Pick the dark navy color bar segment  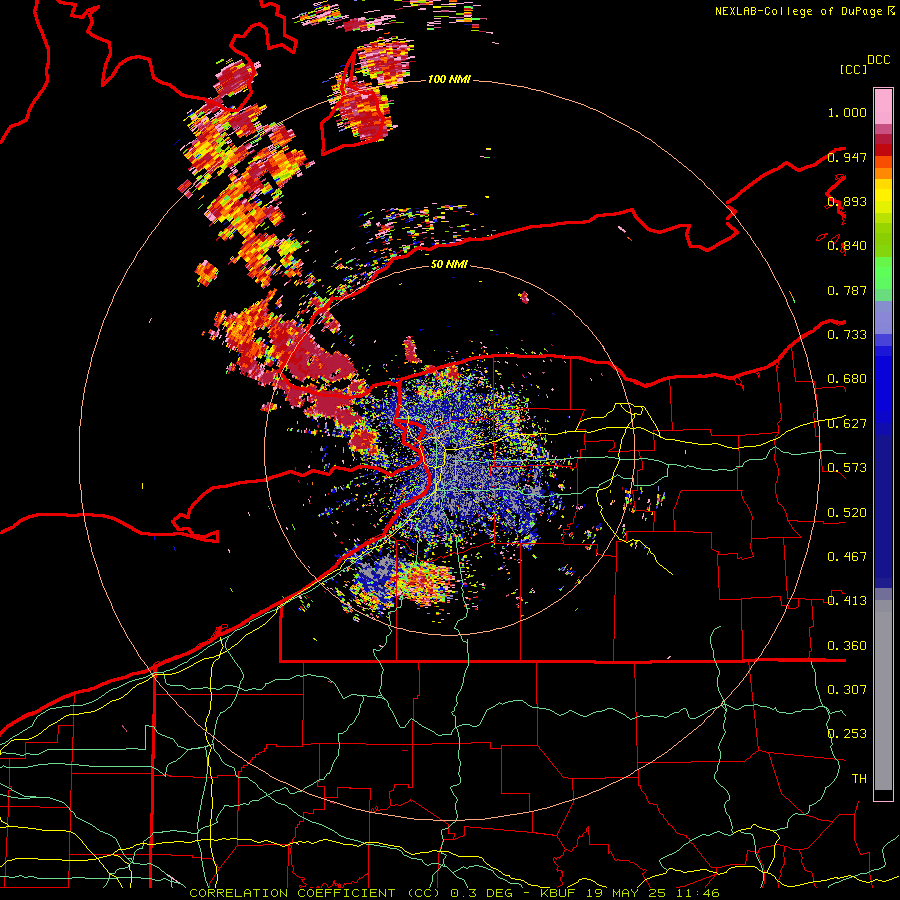883,511
